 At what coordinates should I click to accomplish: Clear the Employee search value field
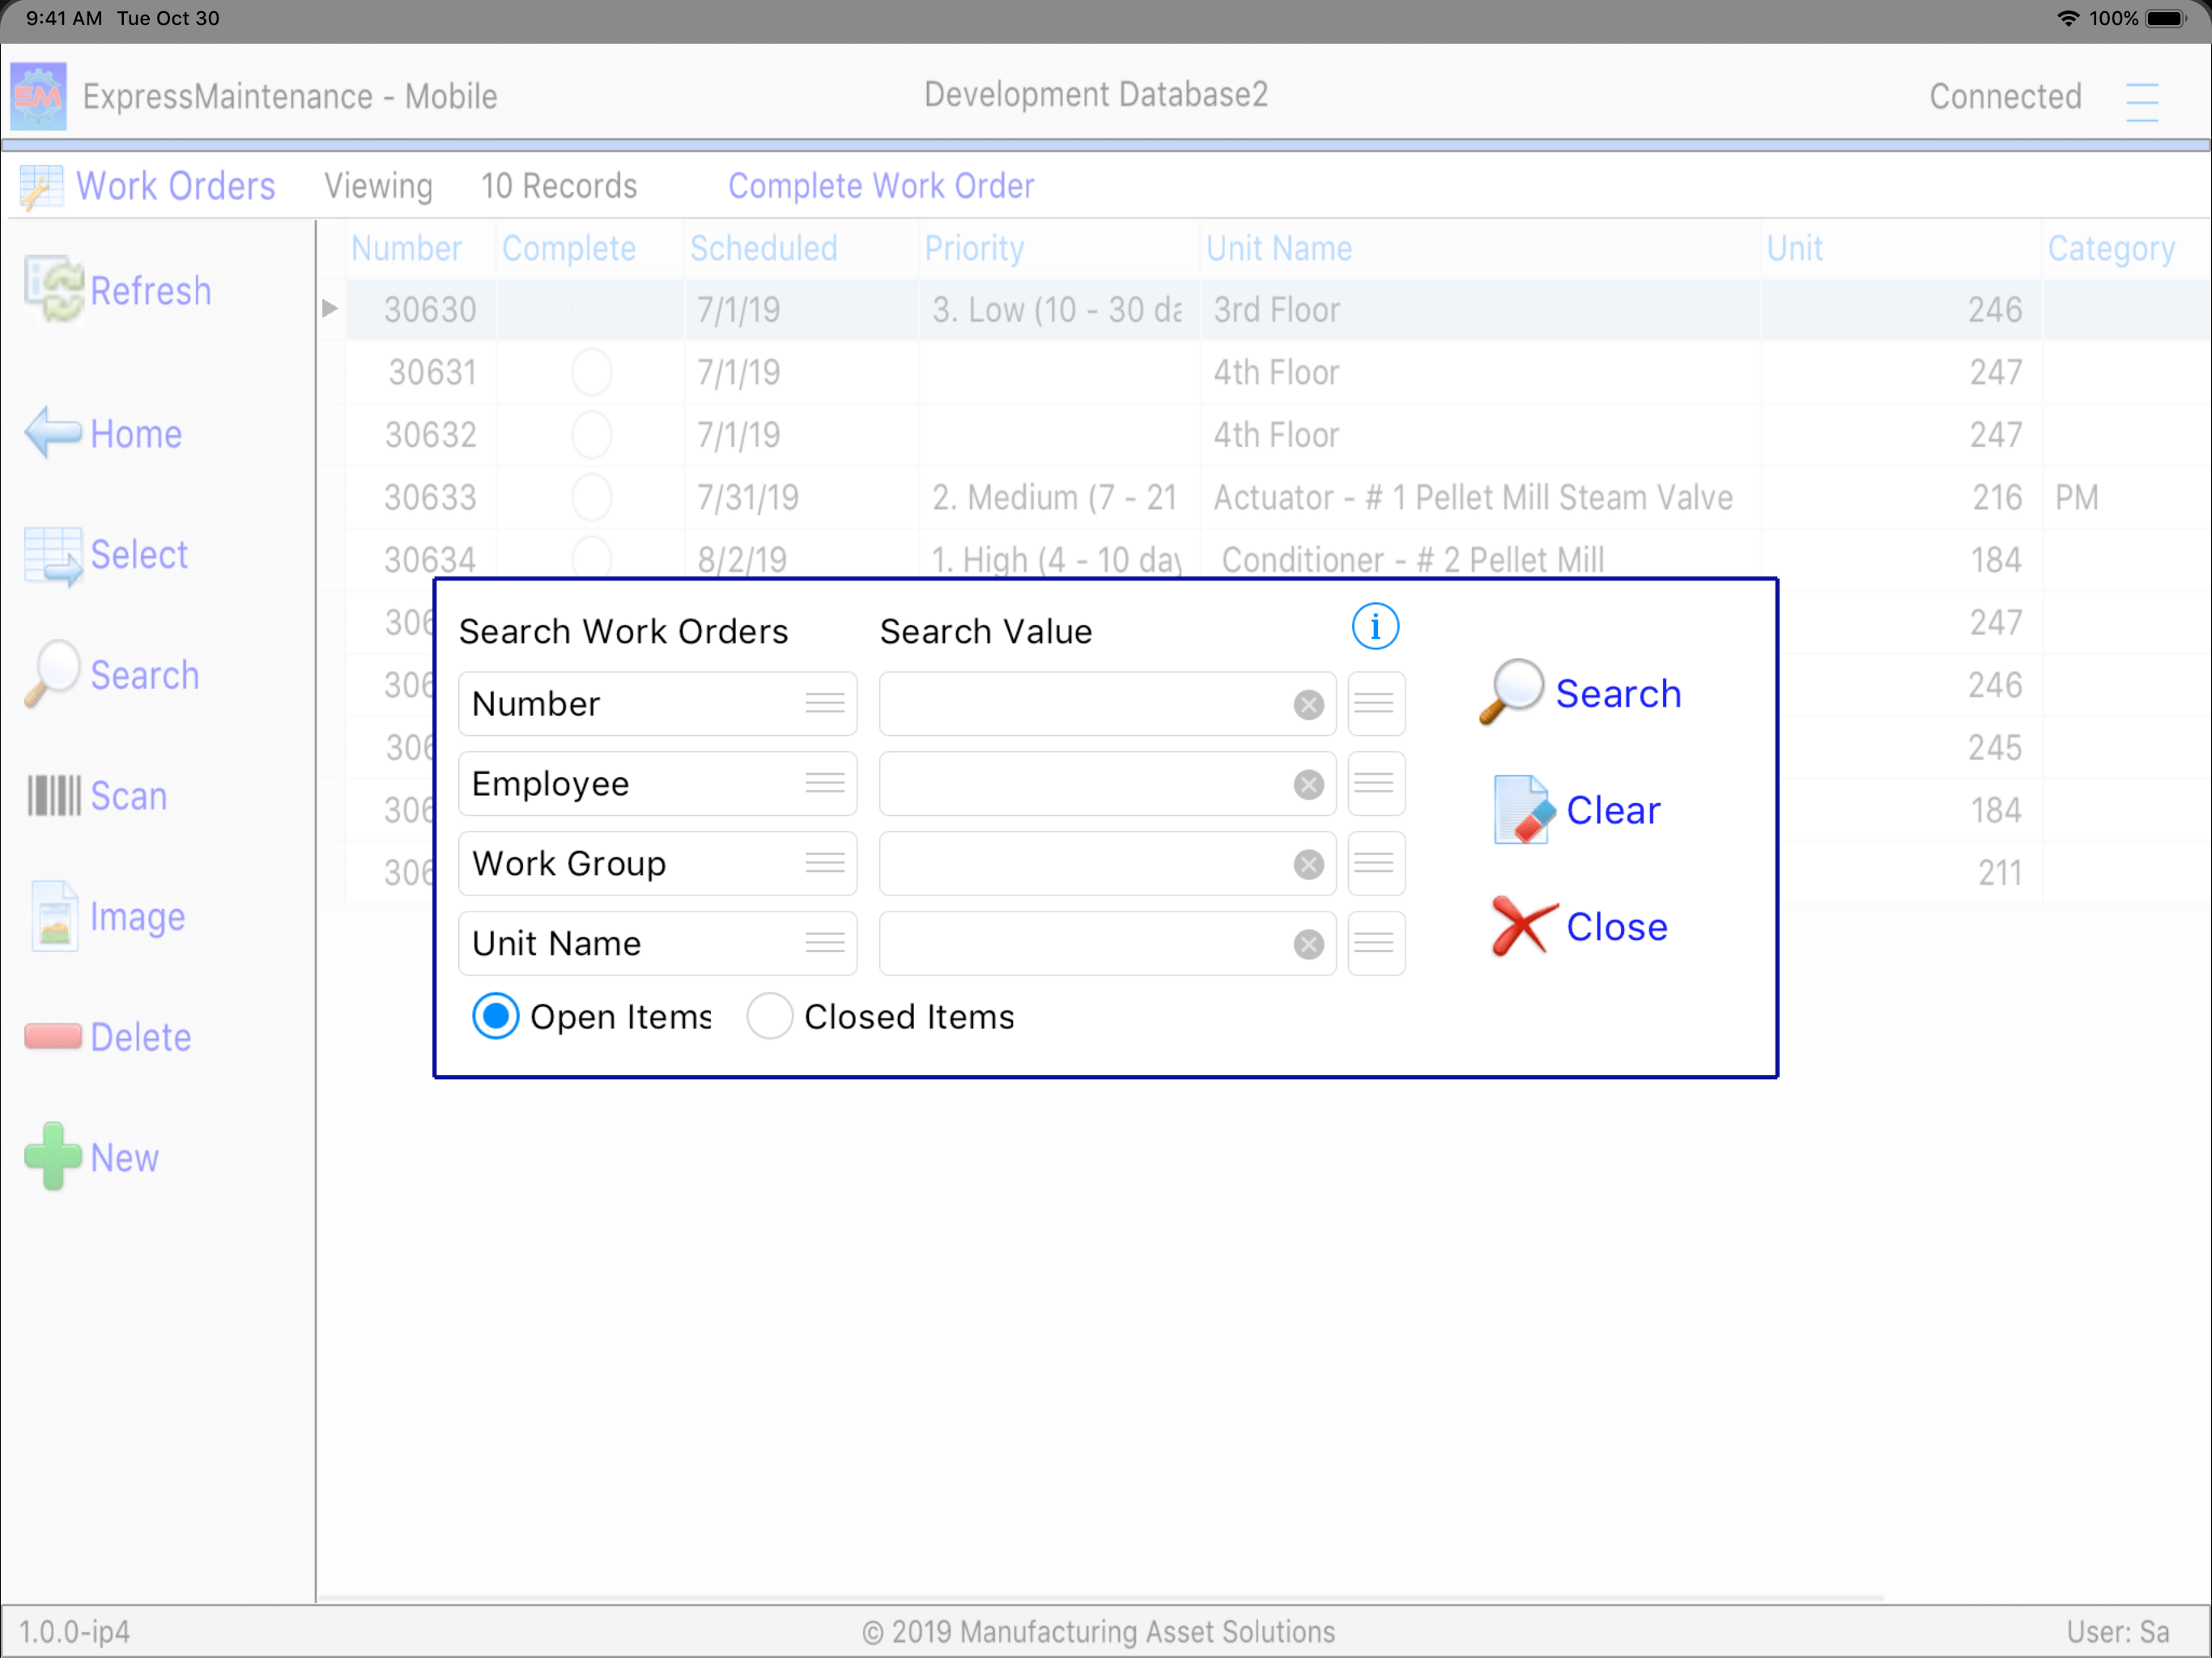tap(1308, 785)
